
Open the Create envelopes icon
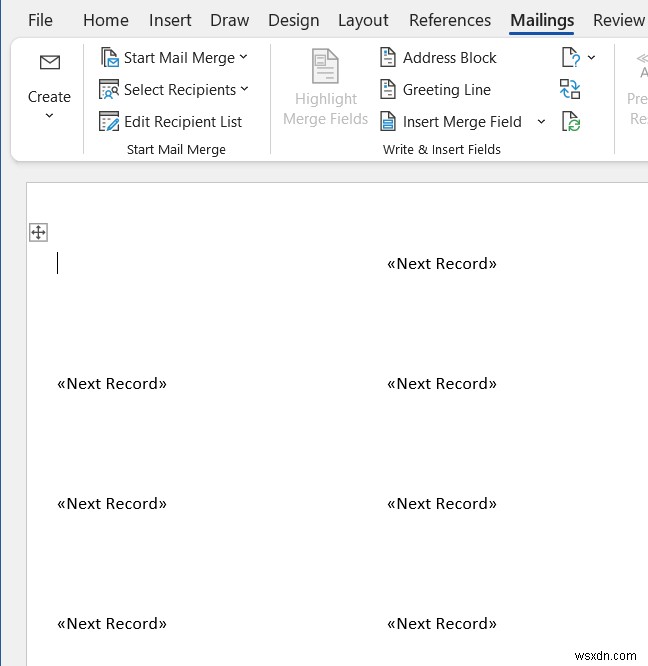click(x=50, y=62)
